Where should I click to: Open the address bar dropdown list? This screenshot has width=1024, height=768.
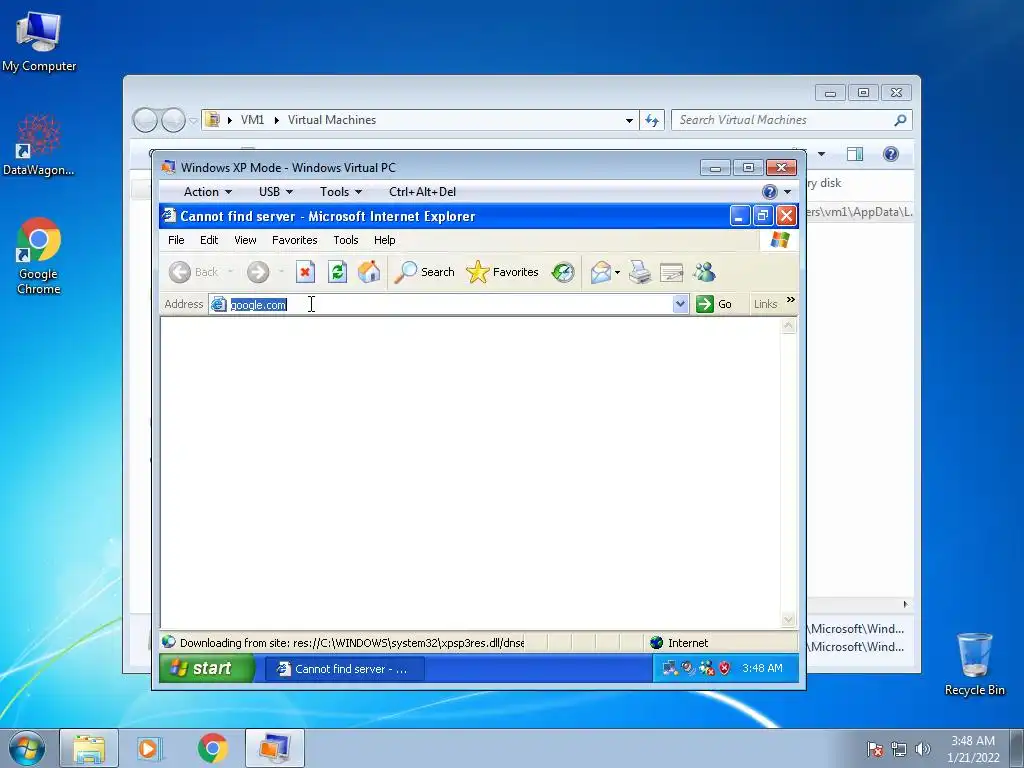680,304
